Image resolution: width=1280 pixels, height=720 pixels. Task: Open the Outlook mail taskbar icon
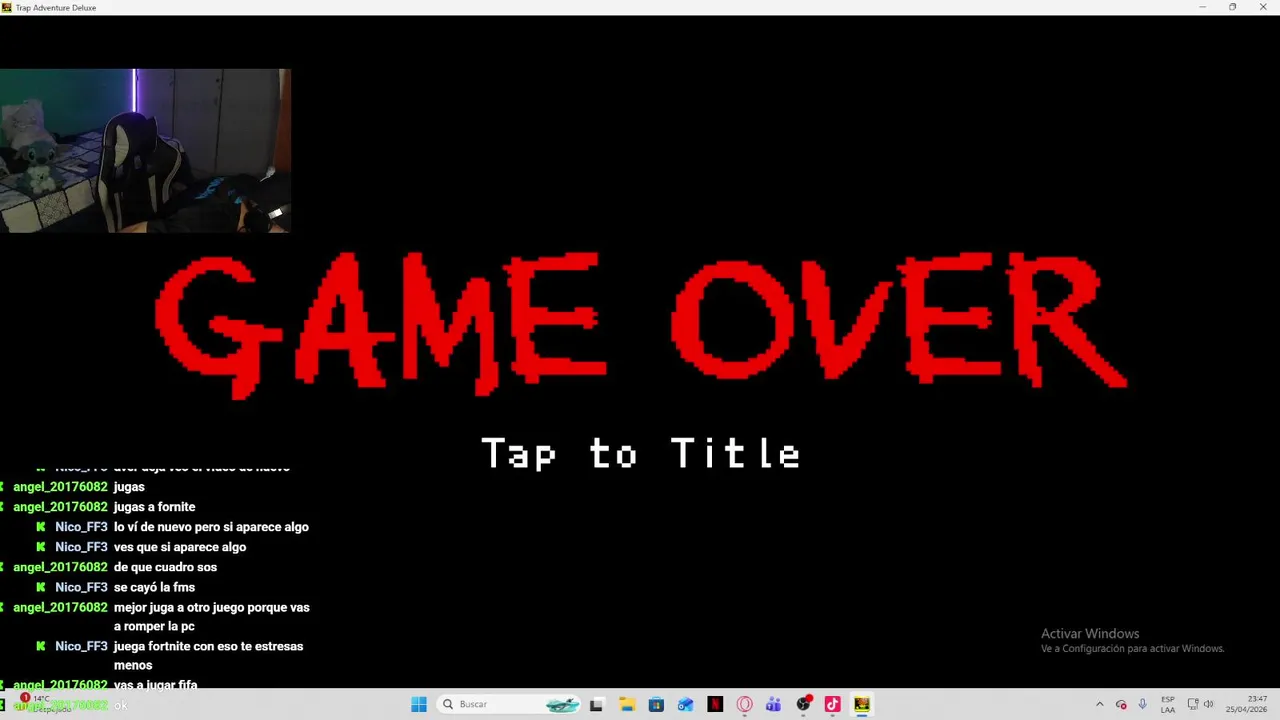click(685, 704)
